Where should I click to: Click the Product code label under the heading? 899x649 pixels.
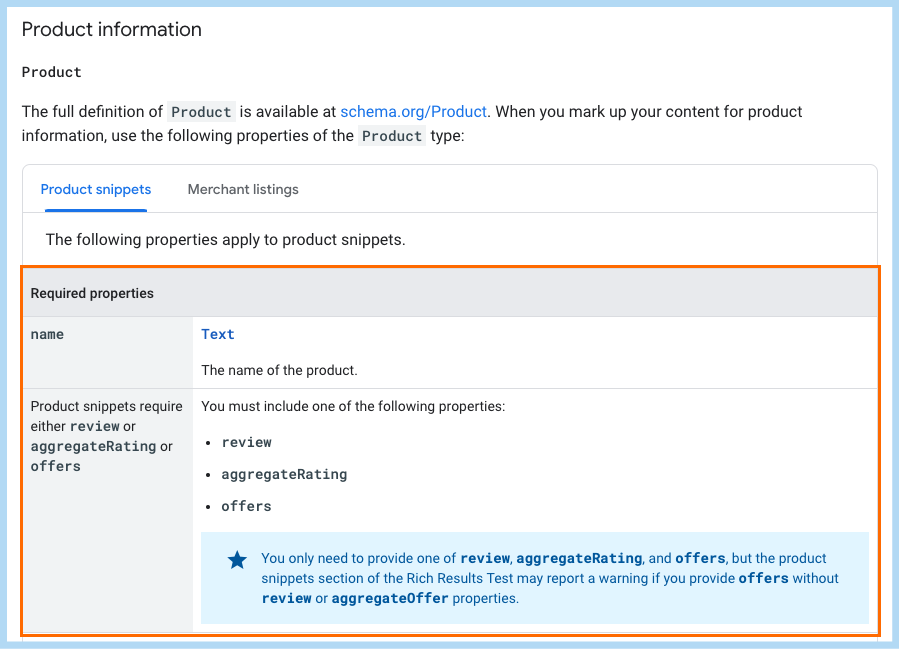pyautogui.click(x=52, y=72)
